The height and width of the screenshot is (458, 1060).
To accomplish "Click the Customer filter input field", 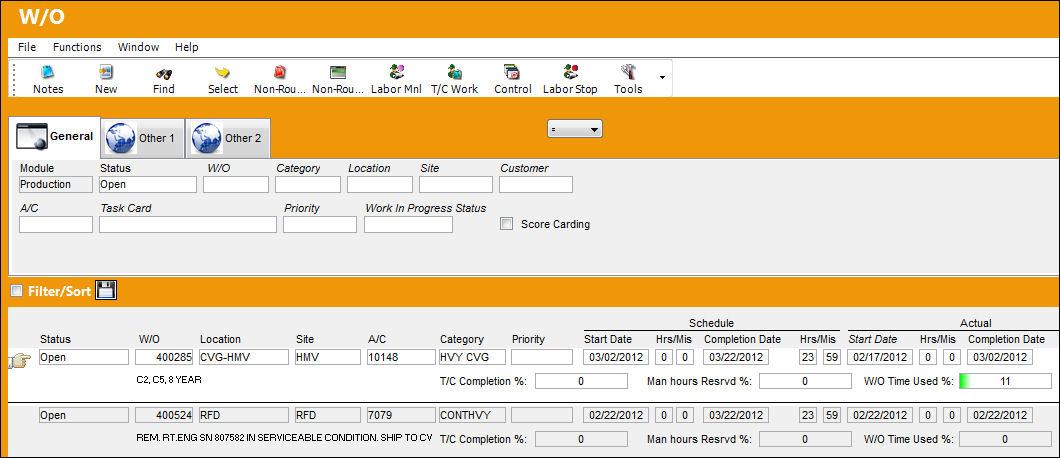I will coord(536,184).
